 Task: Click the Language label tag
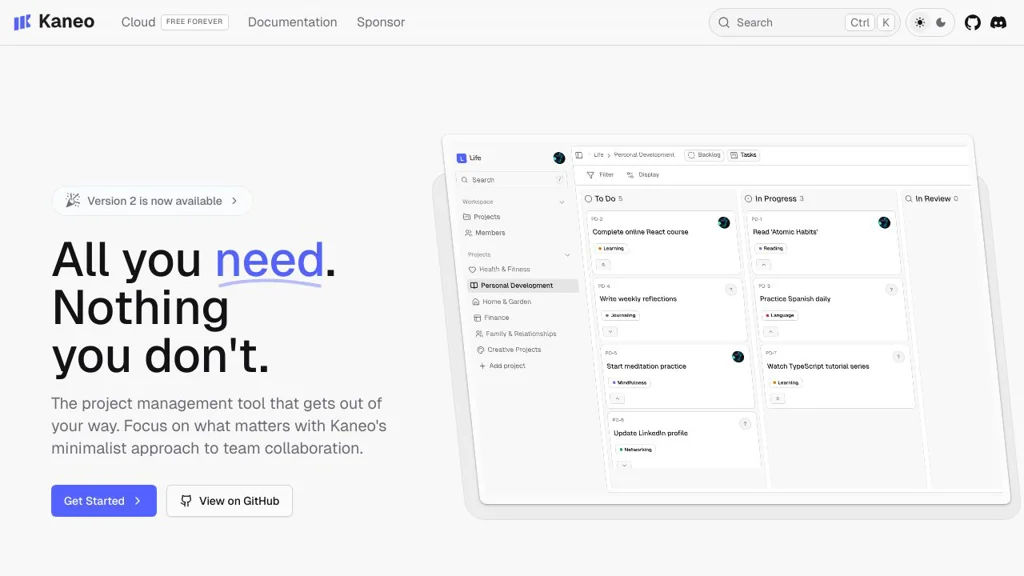[x=780, y=315]
